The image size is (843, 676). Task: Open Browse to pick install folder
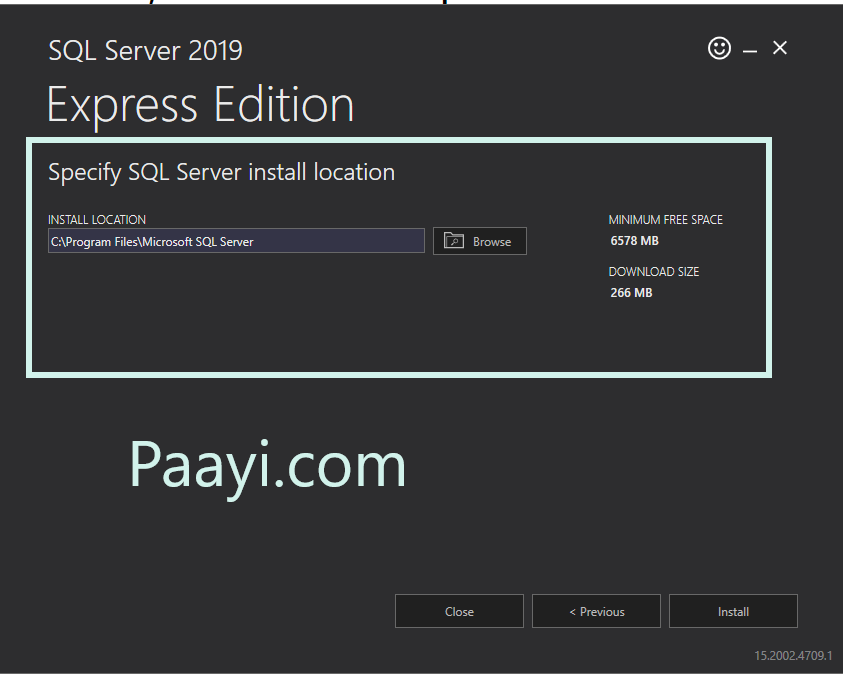pos(479,240)
